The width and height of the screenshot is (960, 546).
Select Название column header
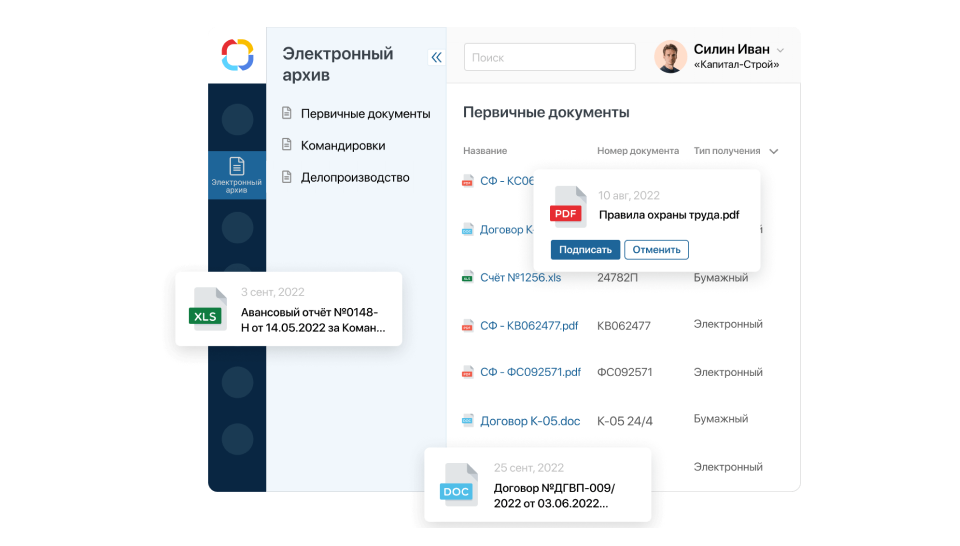point(485,151)
